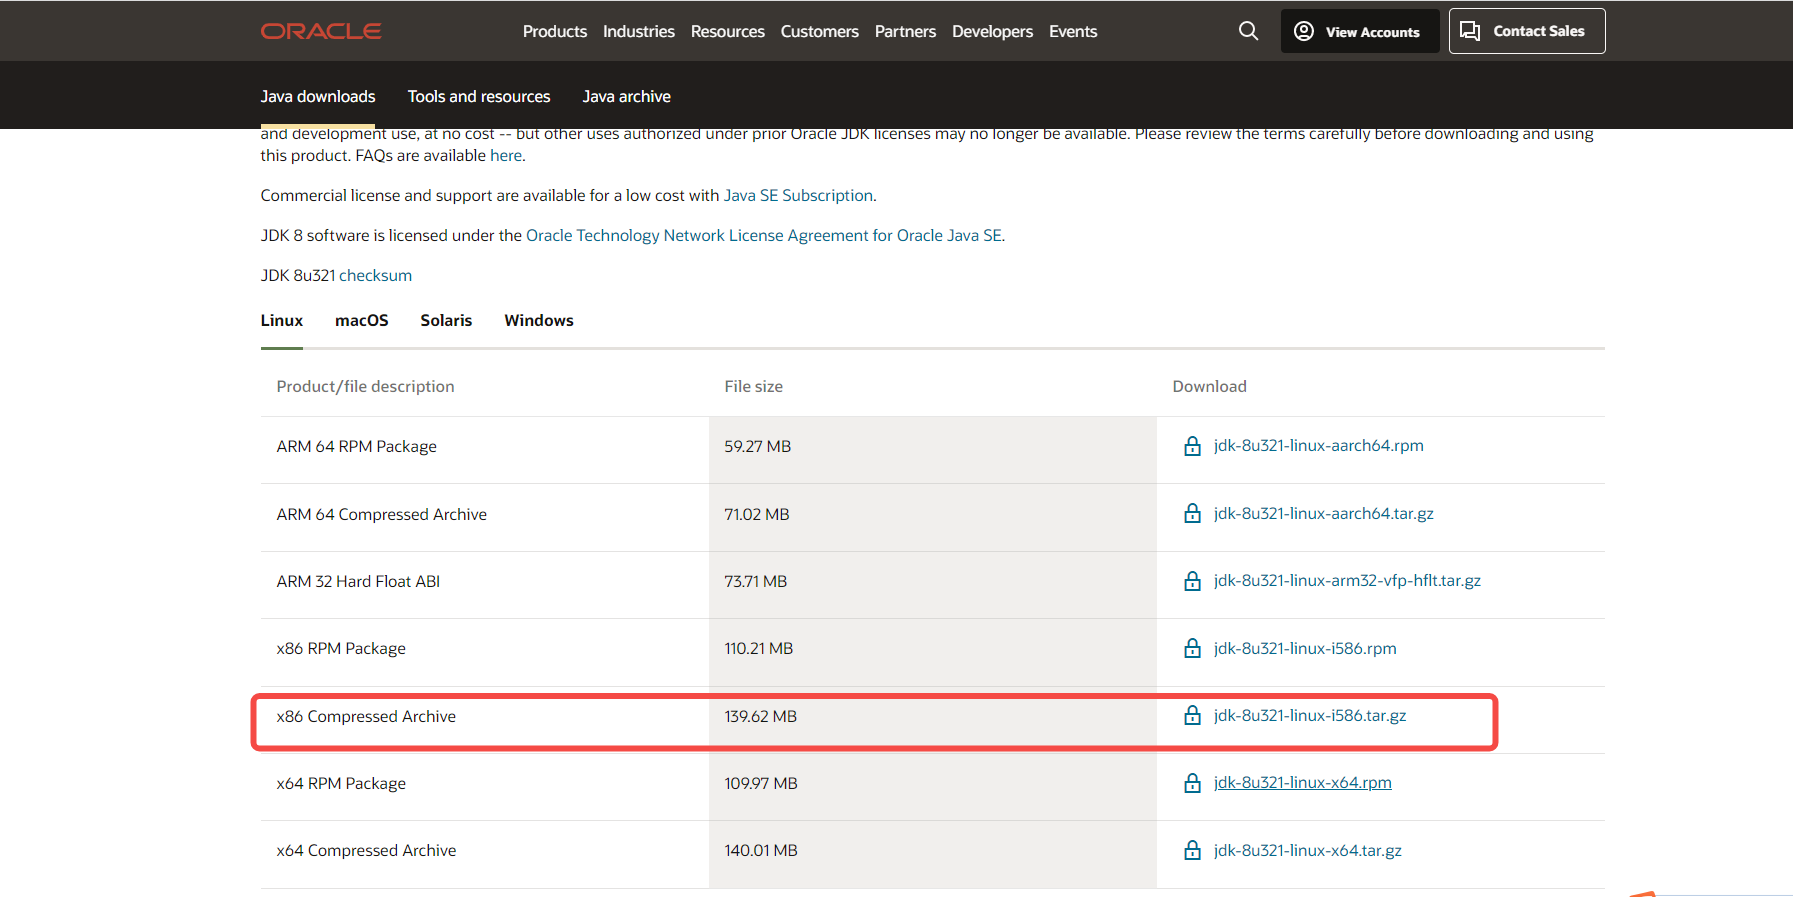This screenshot has width=1793, height=897.
Task: Click lock icon beside jdk-8u321-linux-aarch64.tar.gz
Action: (1192, 513)
